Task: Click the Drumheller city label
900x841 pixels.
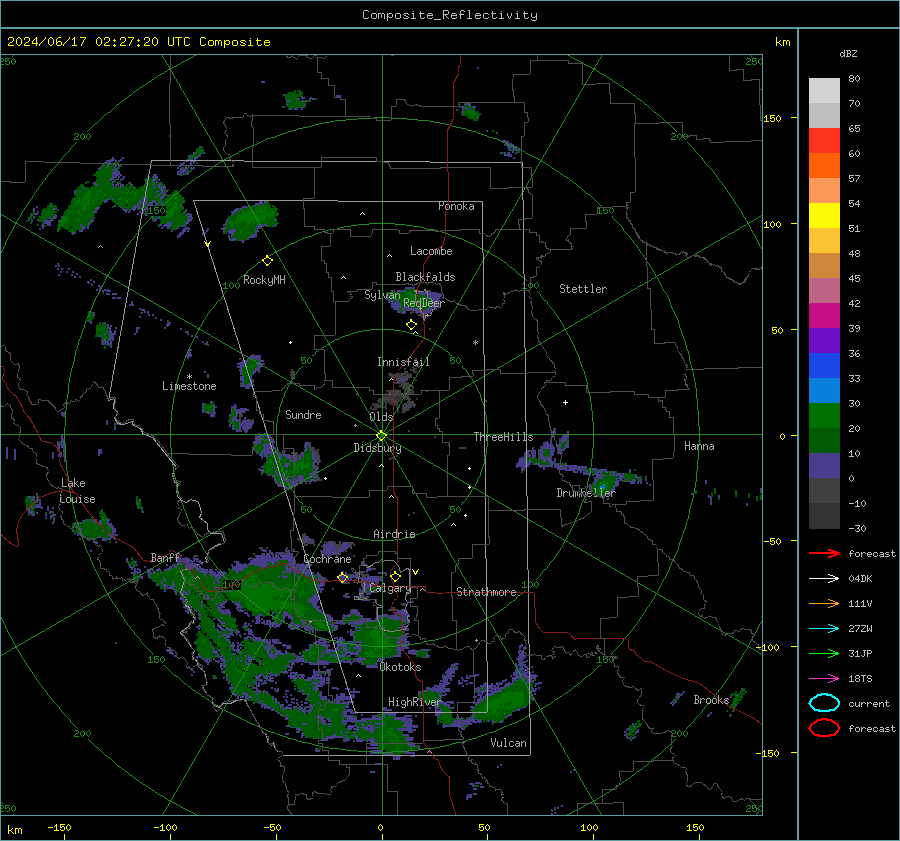Action: click(x=586, y=493)
